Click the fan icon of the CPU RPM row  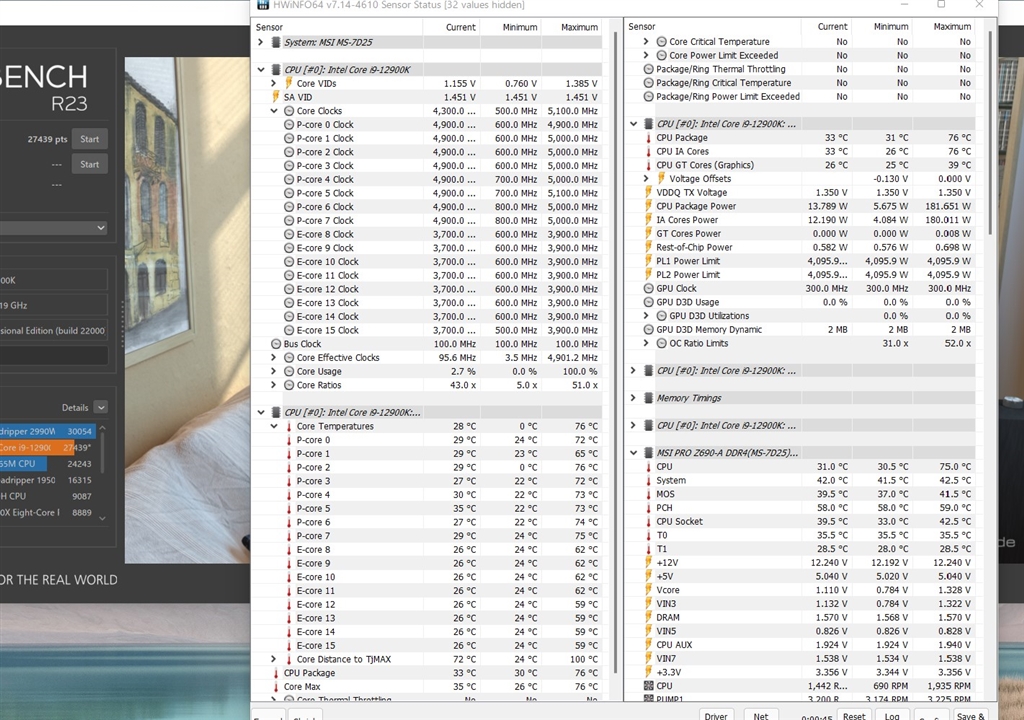point(648,686)
